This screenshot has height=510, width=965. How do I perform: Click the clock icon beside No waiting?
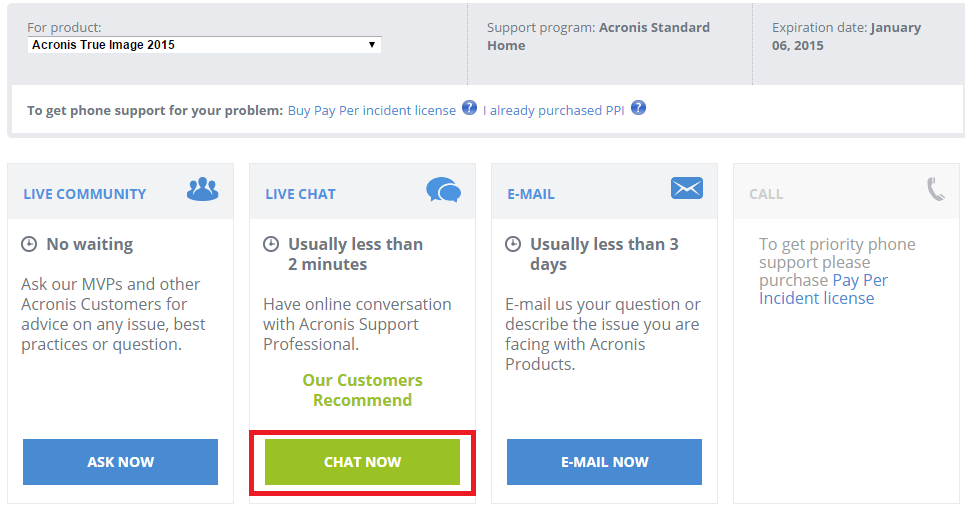(29, 244)
